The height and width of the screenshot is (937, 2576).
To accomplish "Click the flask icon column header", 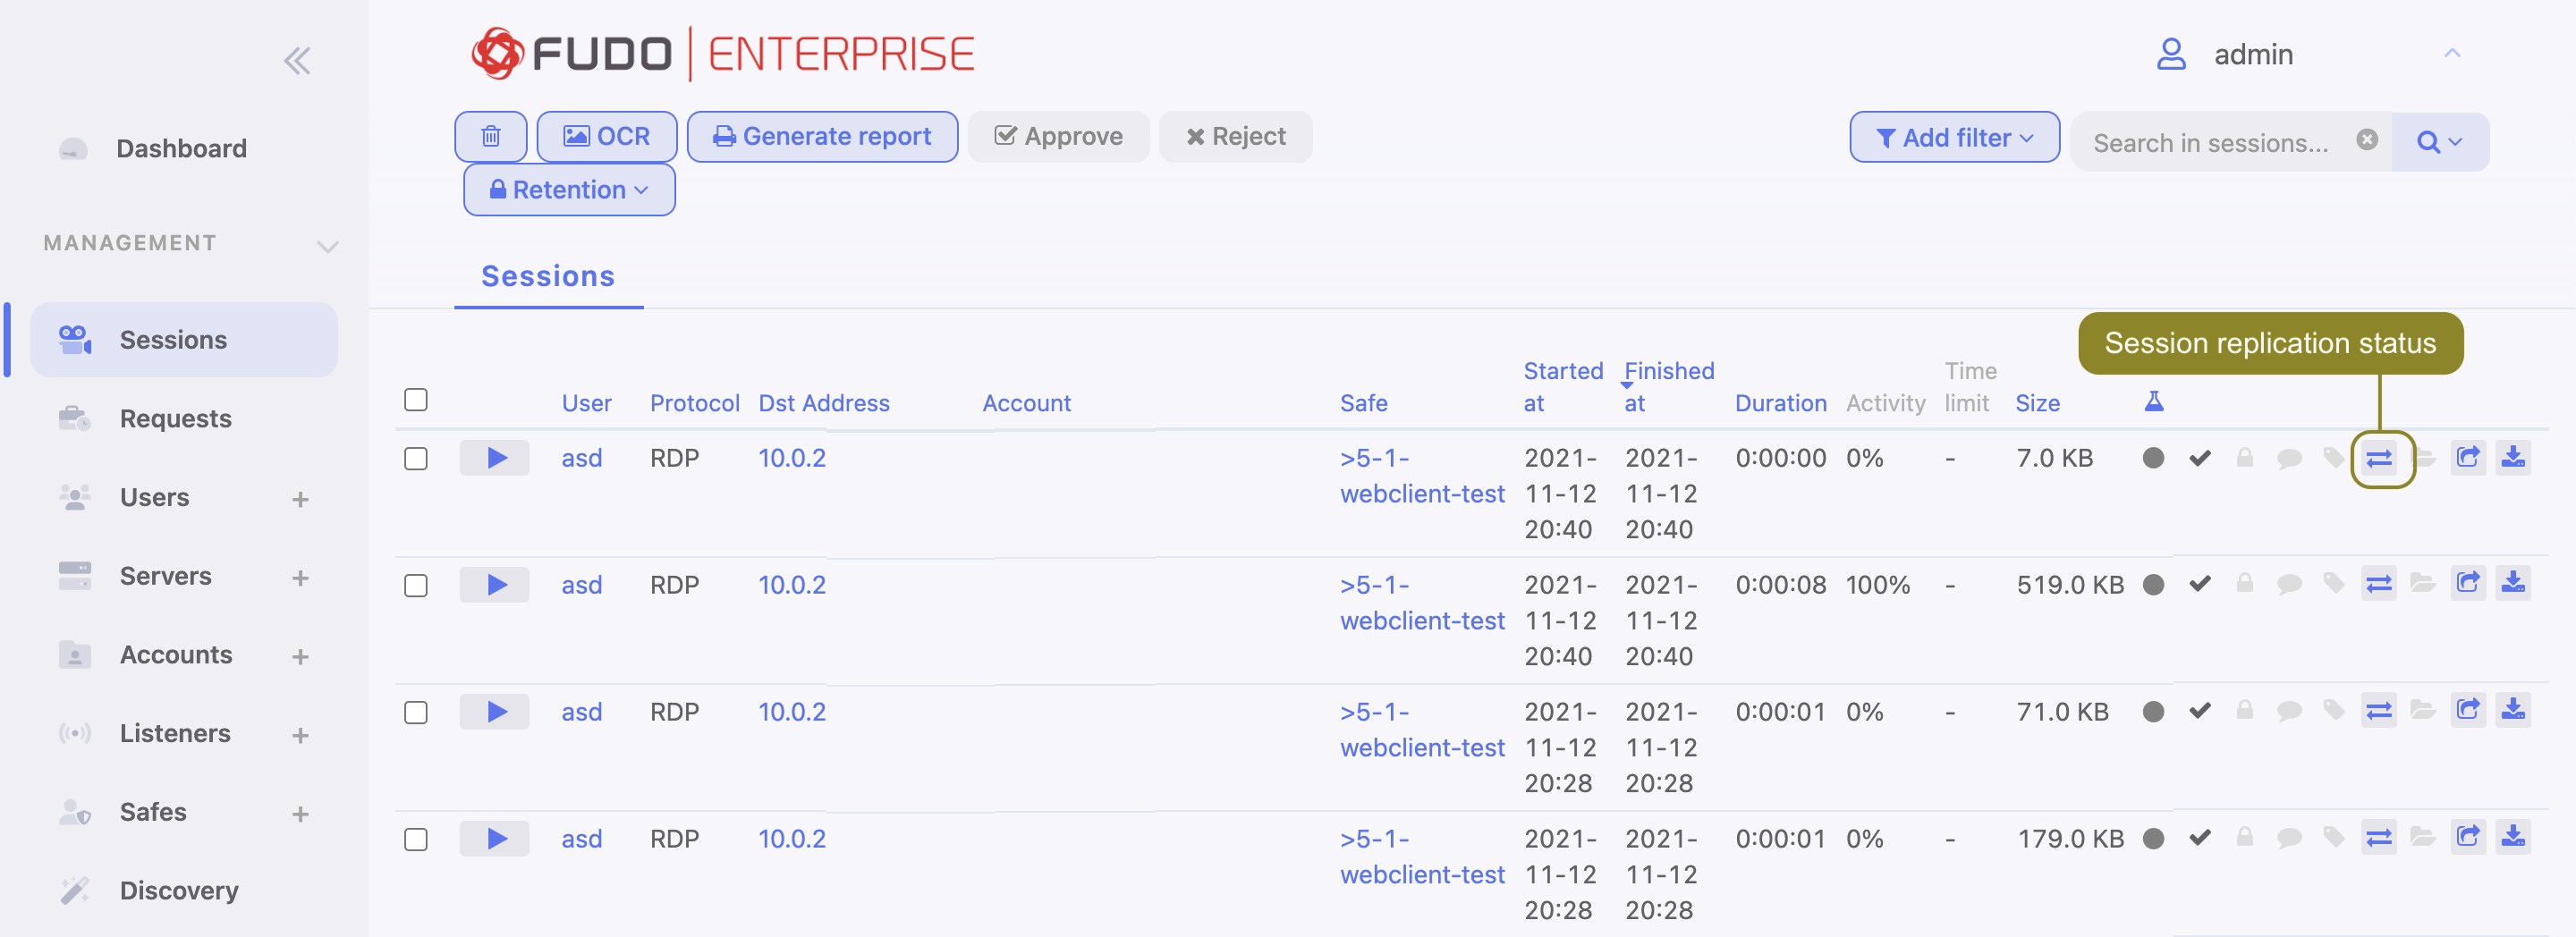I will click(2154, 401).
